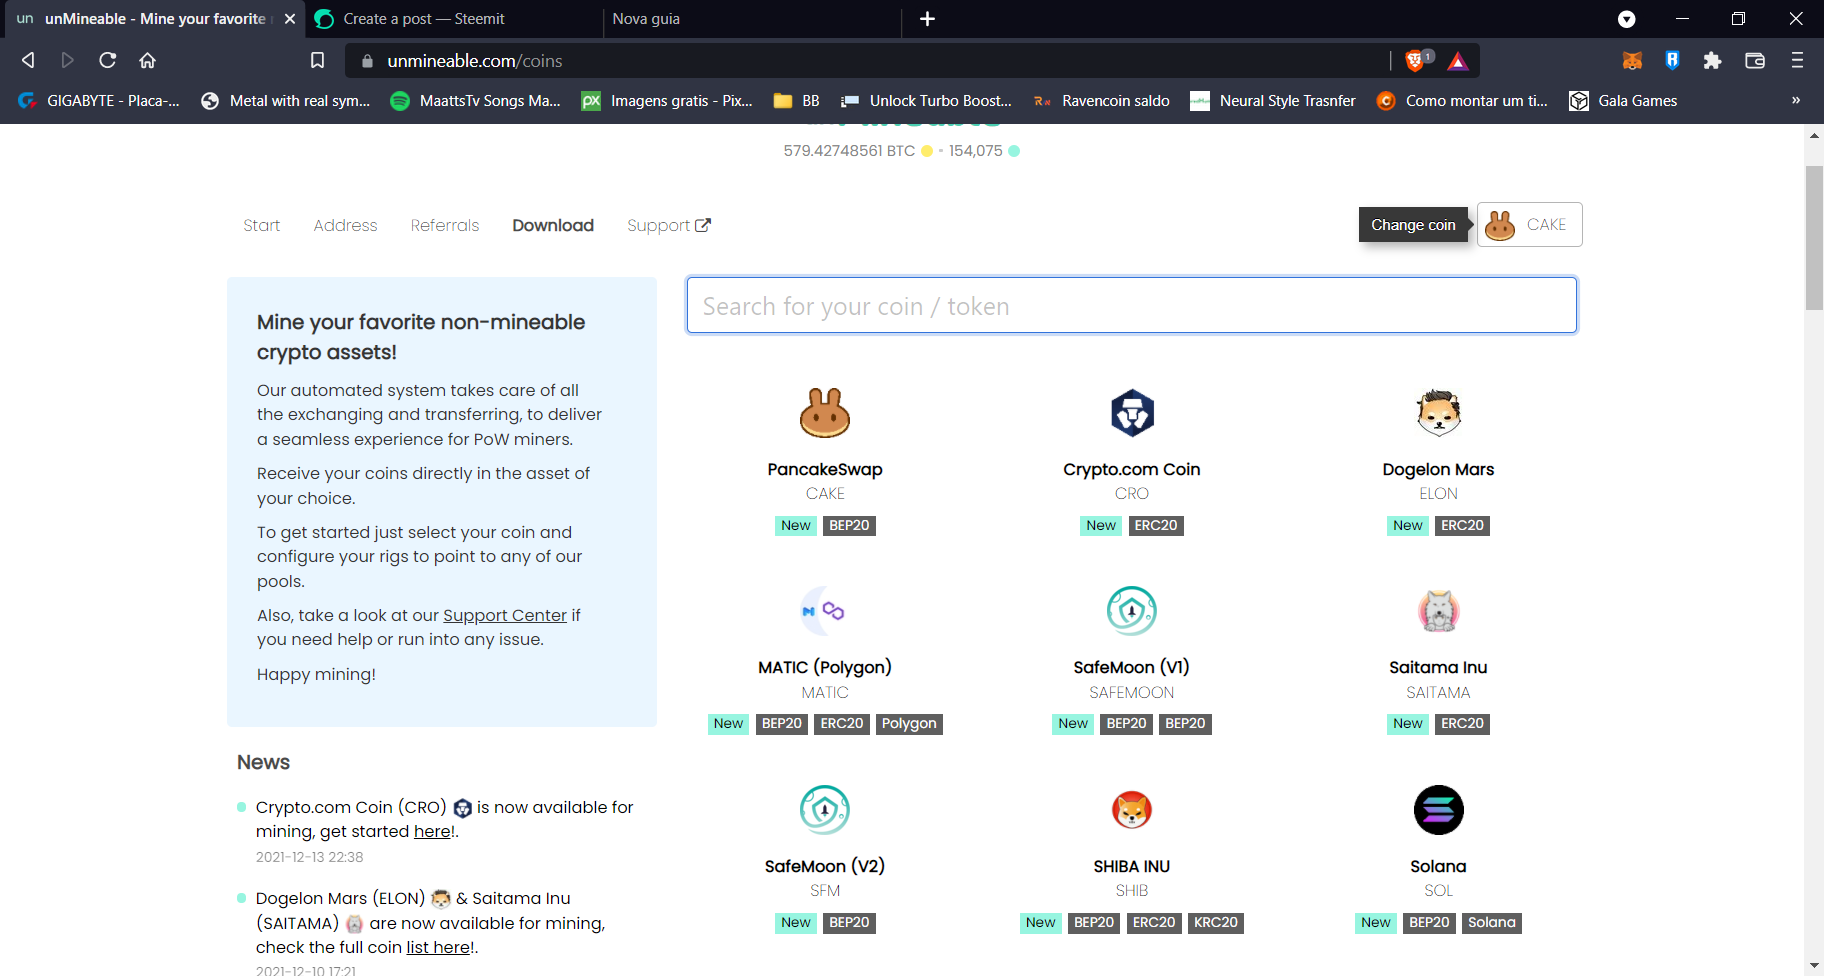Open the MetaMask fox extension
This screenshot has height=976, width=1824.
tap(1632, 60)
